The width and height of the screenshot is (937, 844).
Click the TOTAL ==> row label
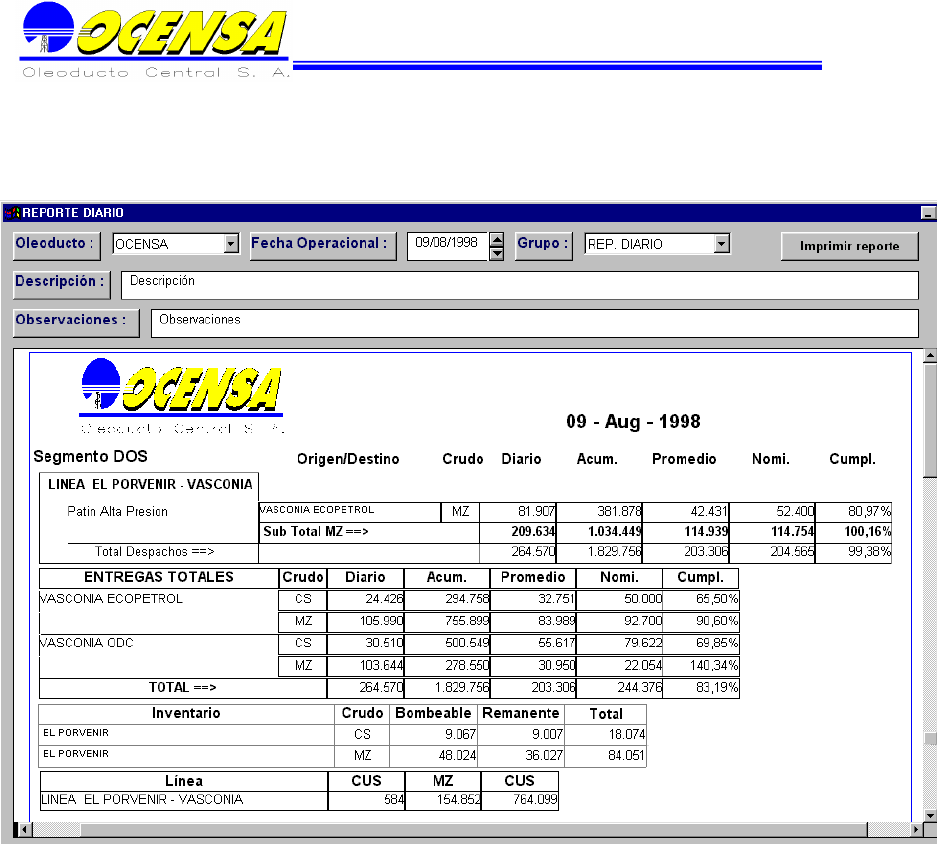182,687
